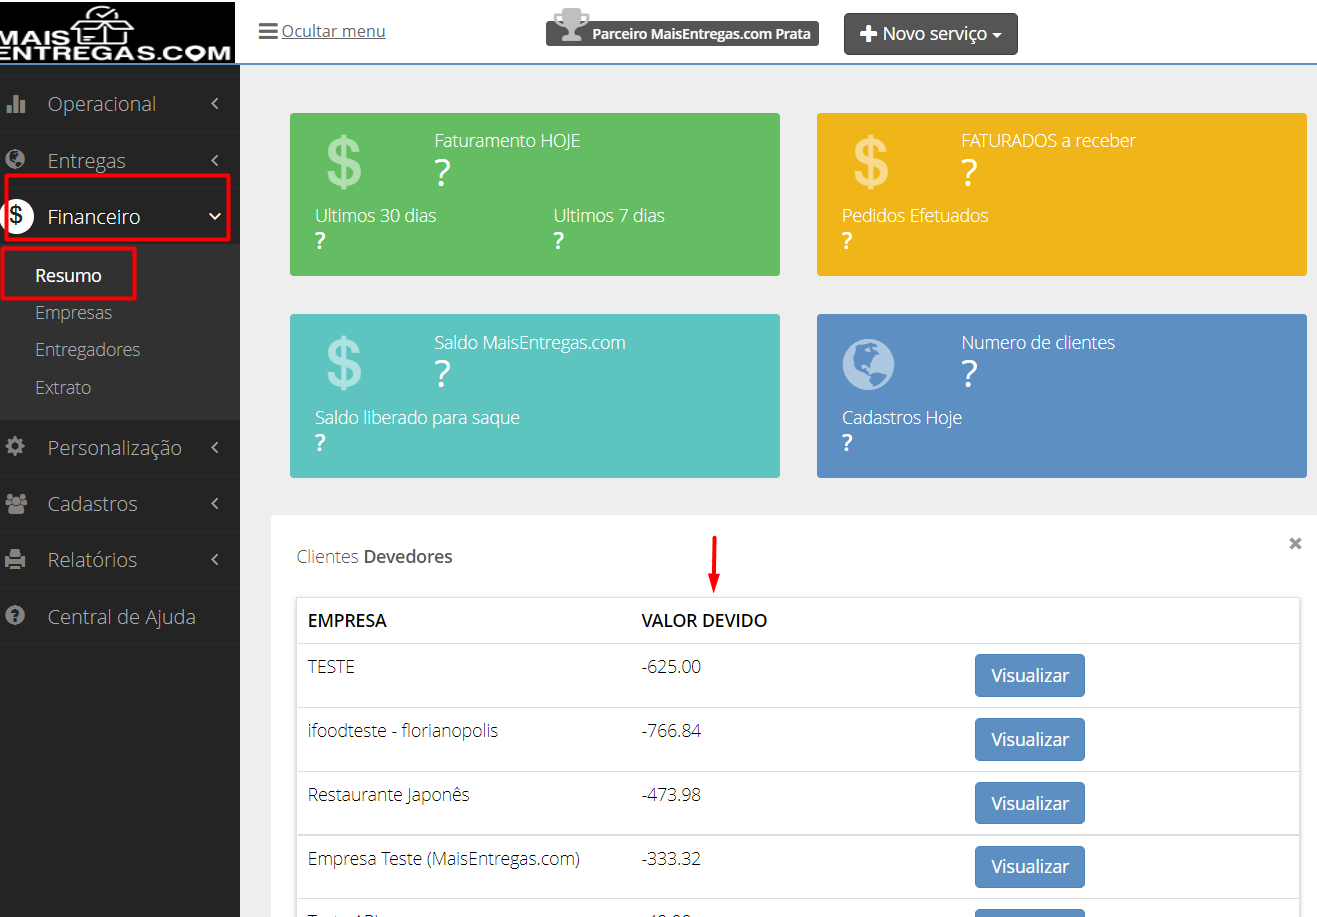Click Visualizar for Restaurante Japonês
Screen dimensions: 1317x917
tap(1030, 803)
